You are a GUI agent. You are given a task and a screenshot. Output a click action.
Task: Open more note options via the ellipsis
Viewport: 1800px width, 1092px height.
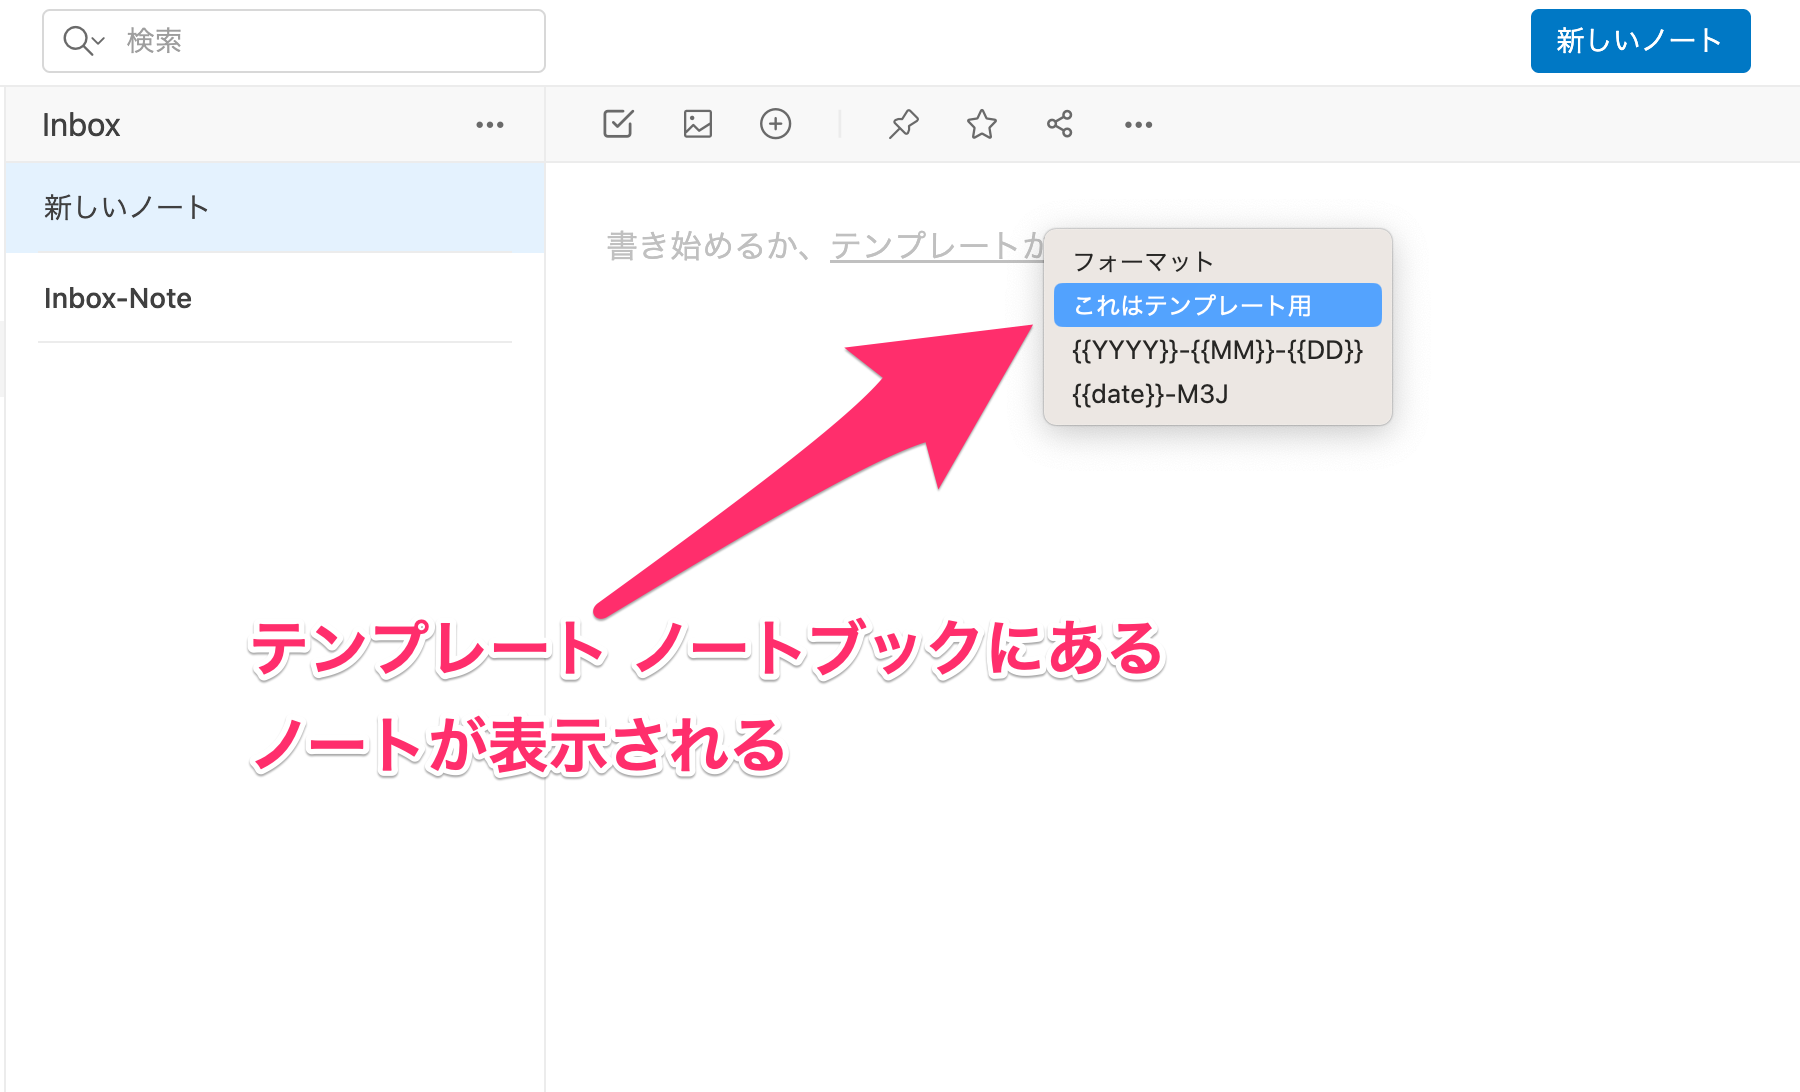[x=1137, y=124]
